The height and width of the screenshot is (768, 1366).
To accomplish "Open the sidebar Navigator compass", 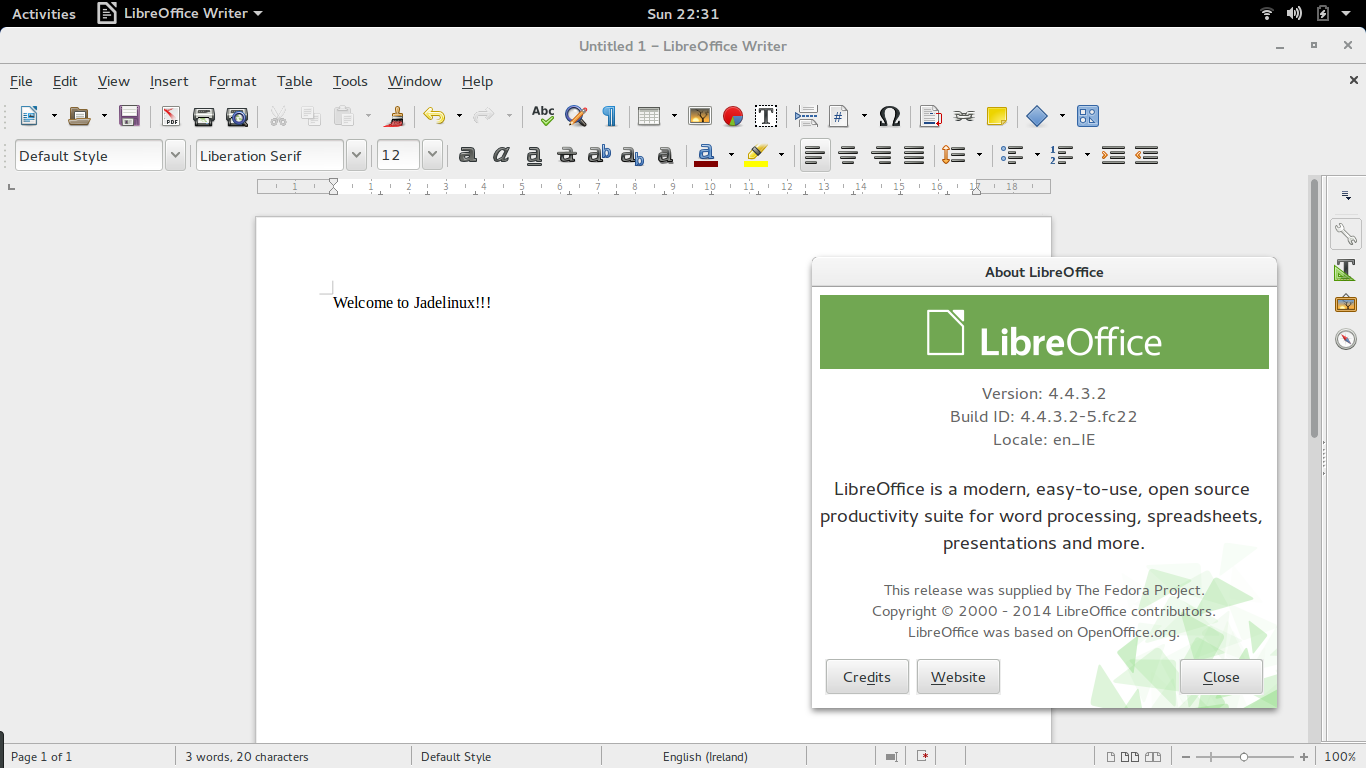I will 1346,339.
